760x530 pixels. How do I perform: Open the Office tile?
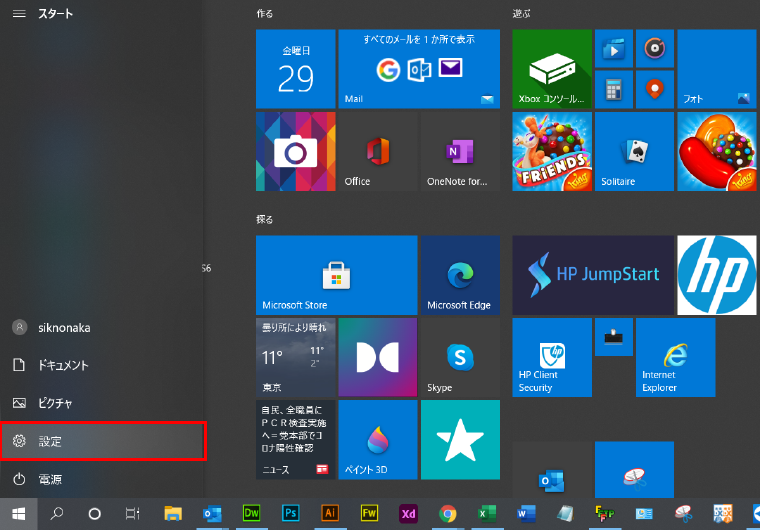pyautogui.click(x=378, y=151)
